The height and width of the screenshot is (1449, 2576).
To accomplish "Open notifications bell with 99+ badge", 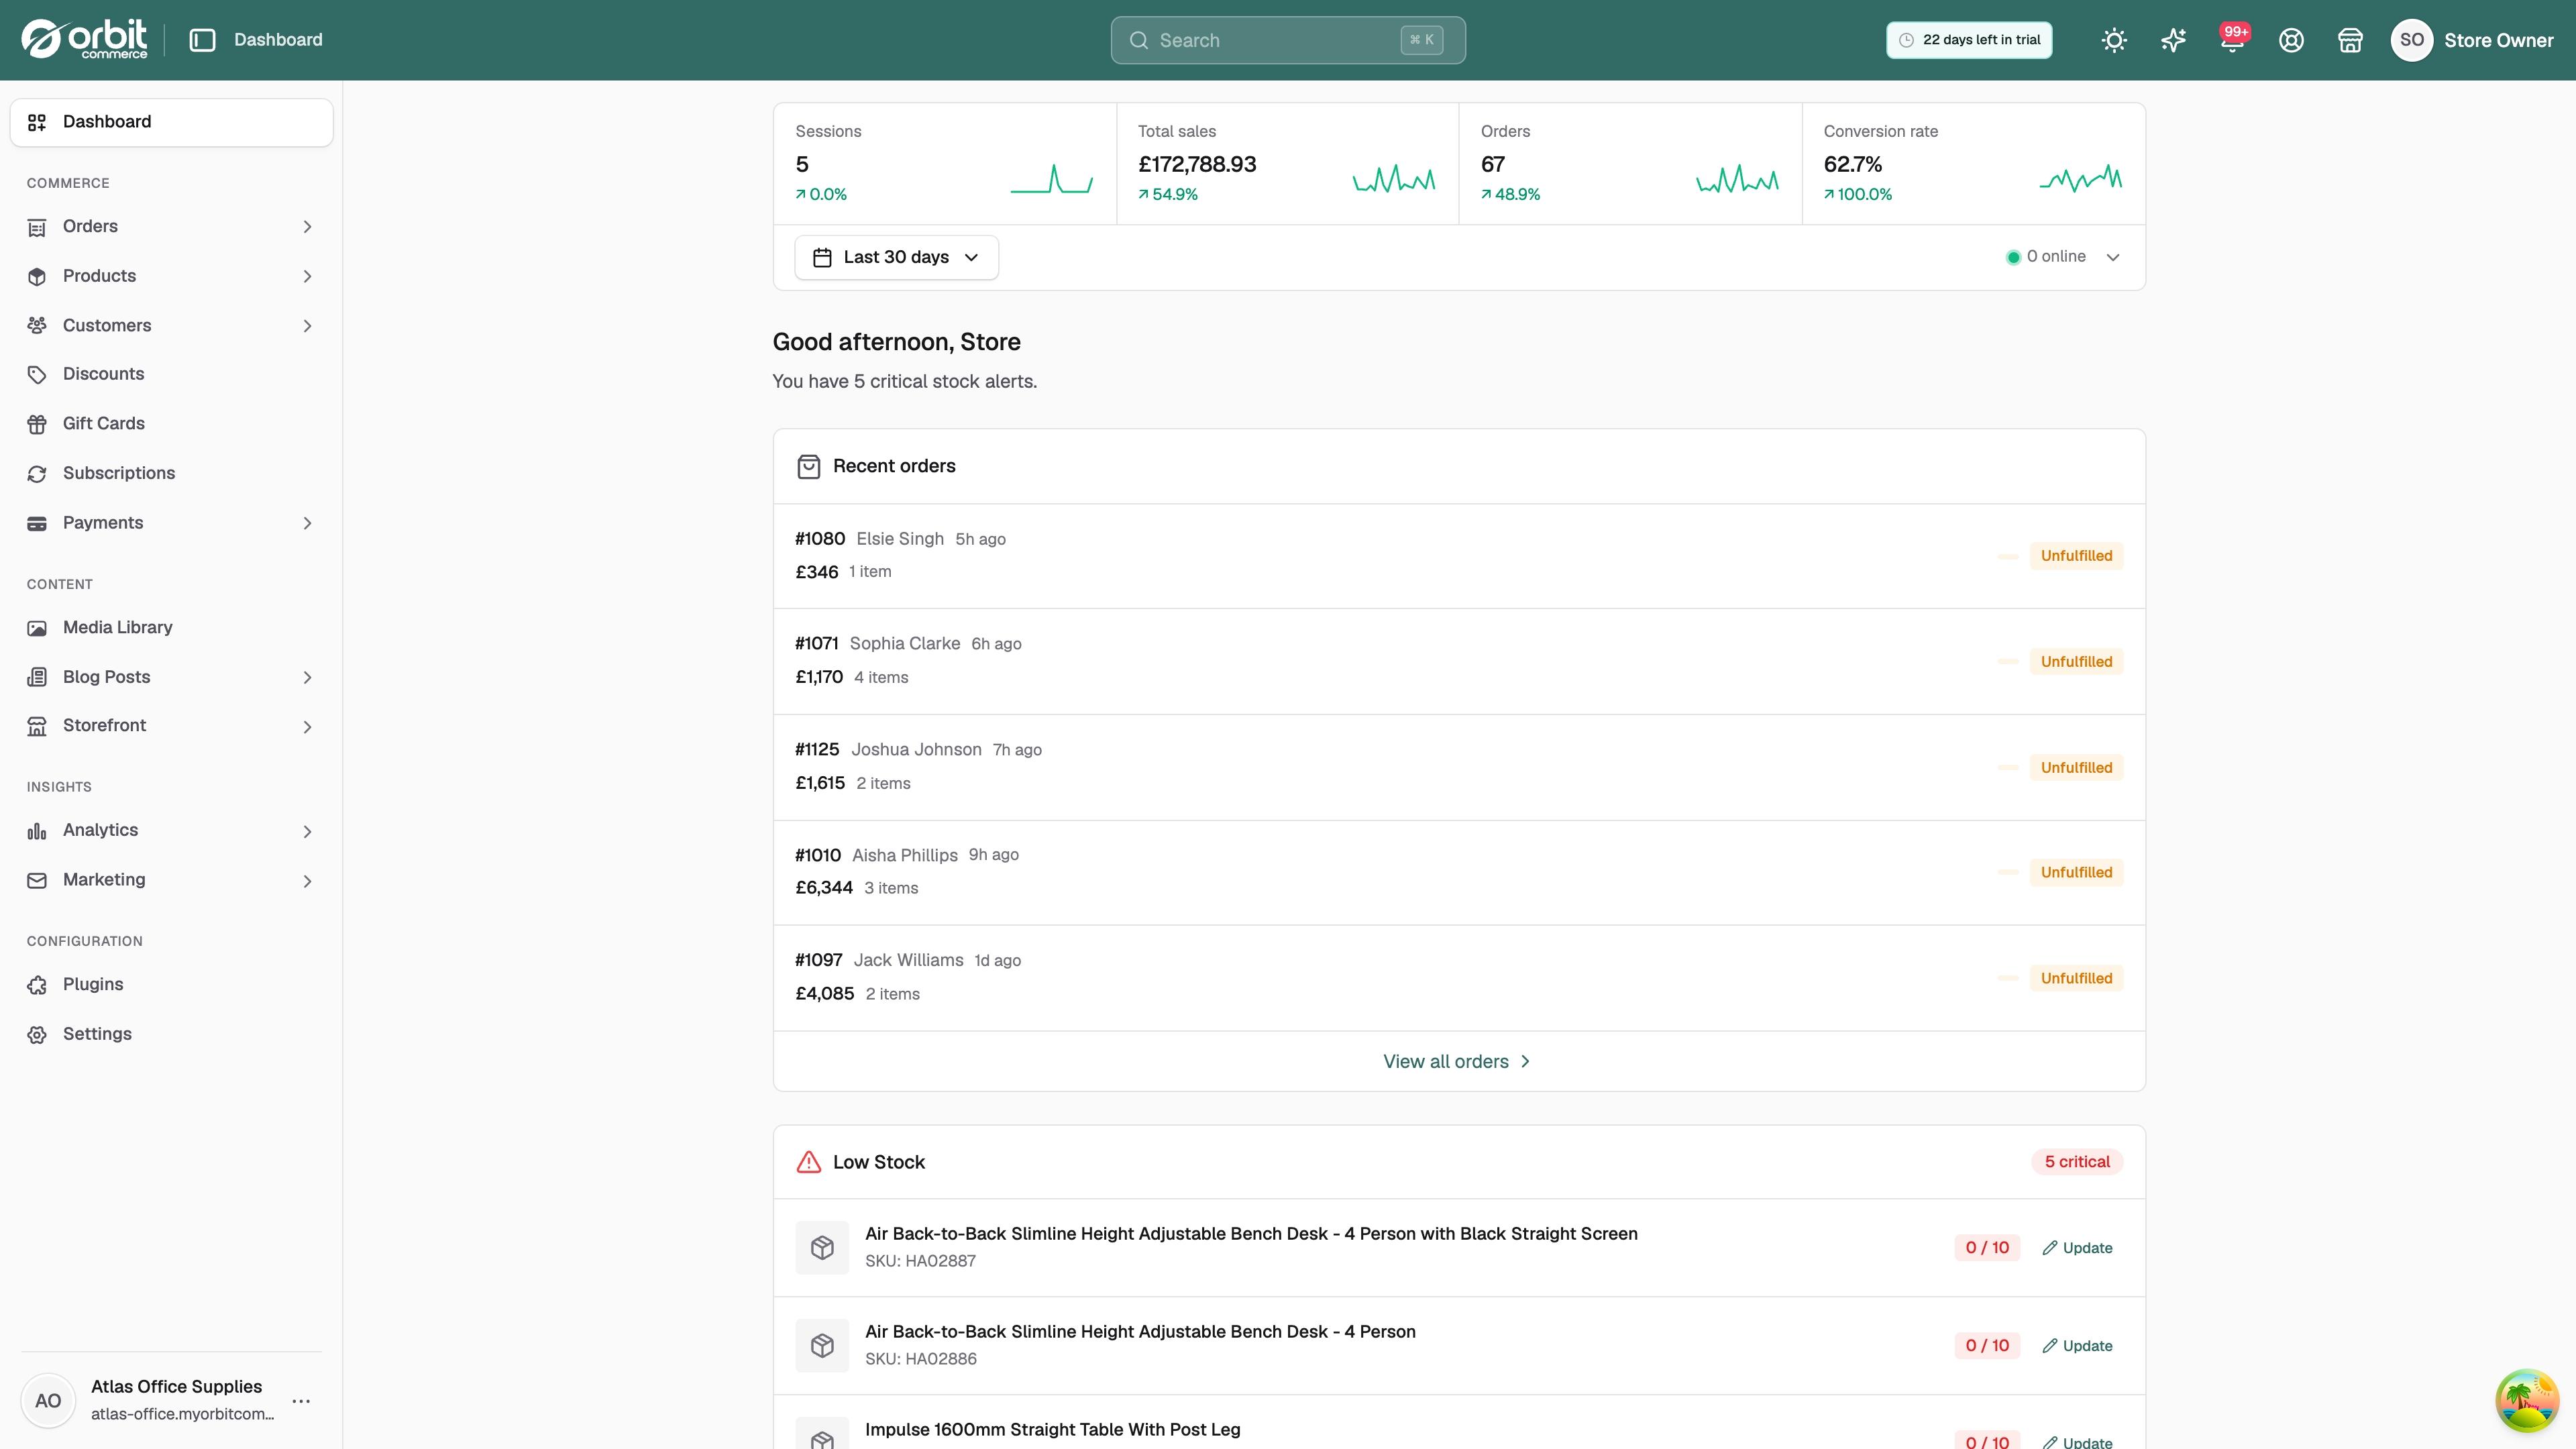I will 2232,40.
